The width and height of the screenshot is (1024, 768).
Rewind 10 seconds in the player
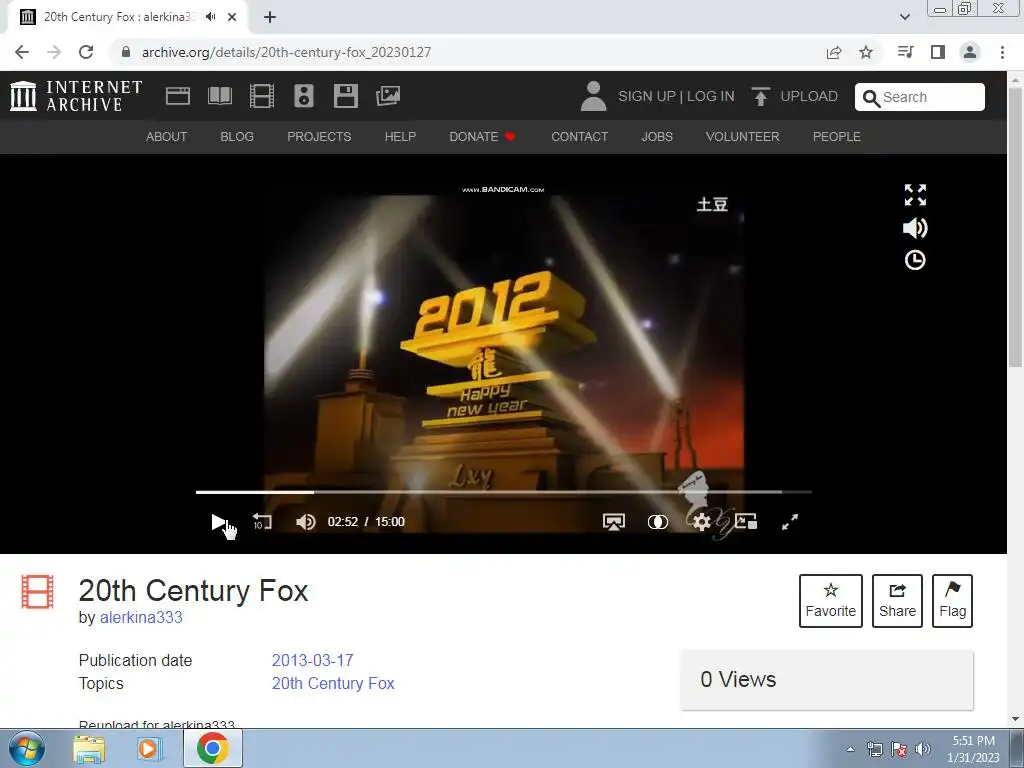[x=262, y=521]
